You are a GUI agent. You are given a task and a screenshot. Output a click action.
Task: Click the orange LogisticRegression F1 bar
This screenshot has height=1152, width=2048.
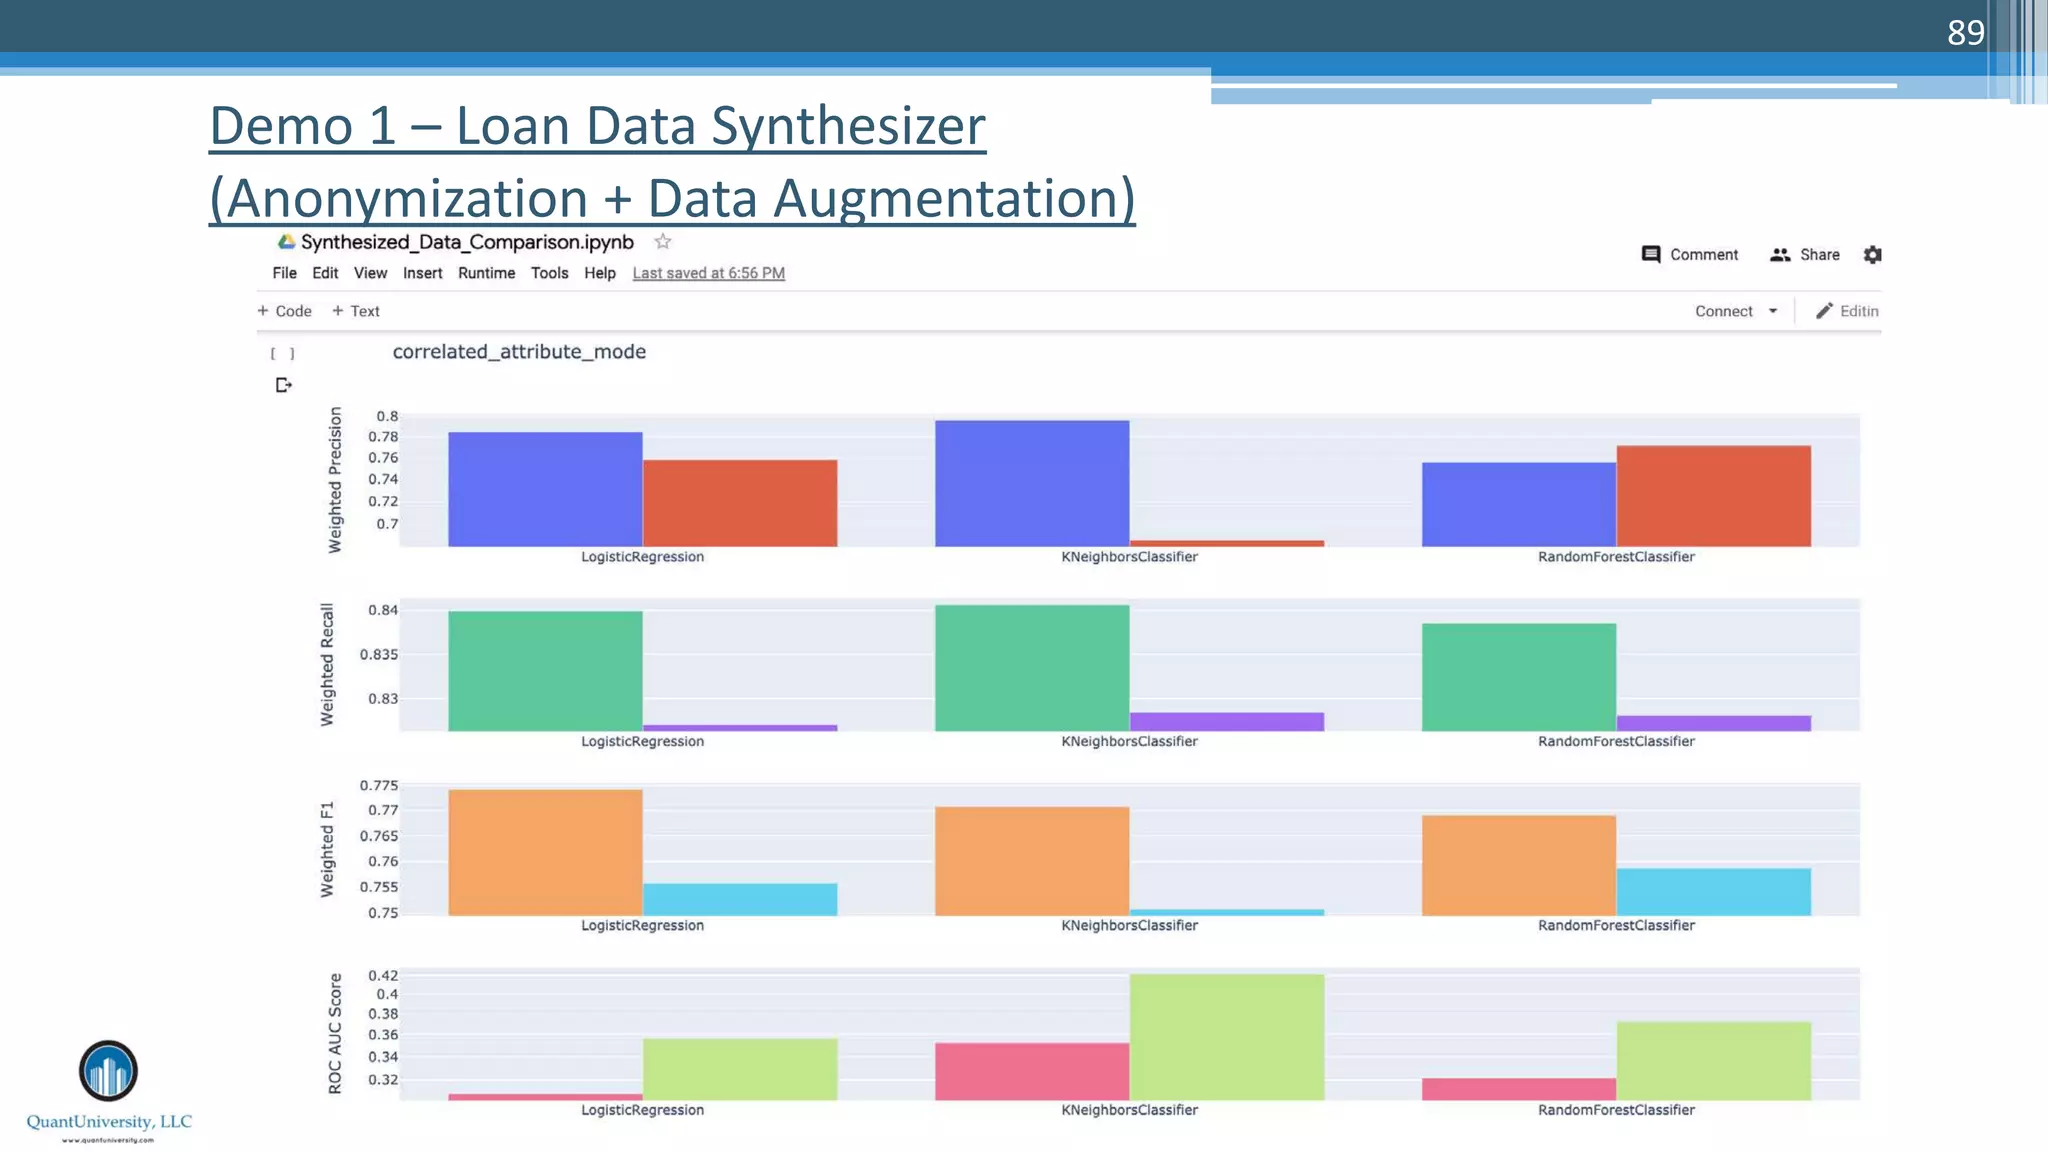[545, 852]
